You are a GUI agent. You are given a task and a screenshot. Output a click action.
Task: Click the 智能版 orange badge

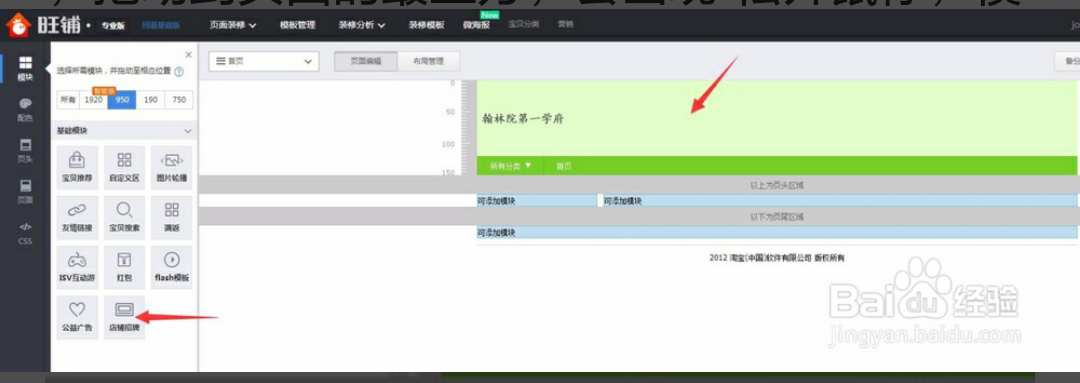pyautogui.click(x=104, y=90)
